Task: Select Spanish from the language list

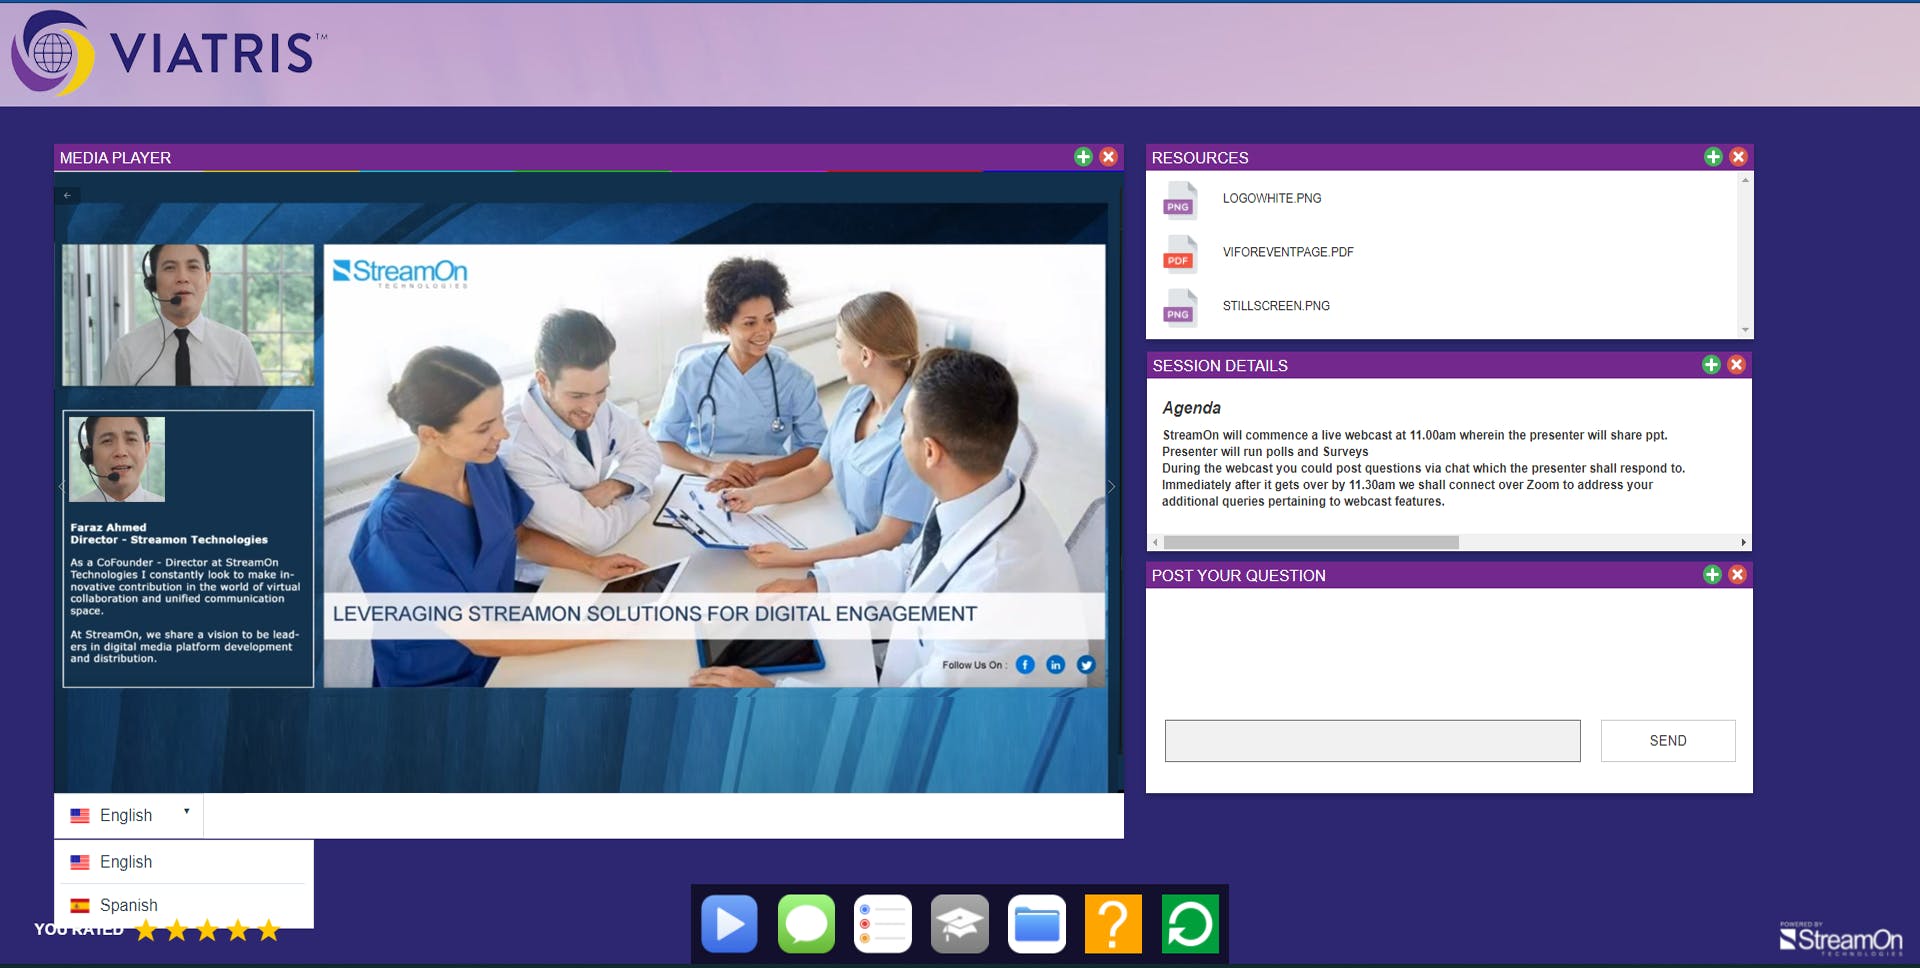Action: tap(183, 905)
